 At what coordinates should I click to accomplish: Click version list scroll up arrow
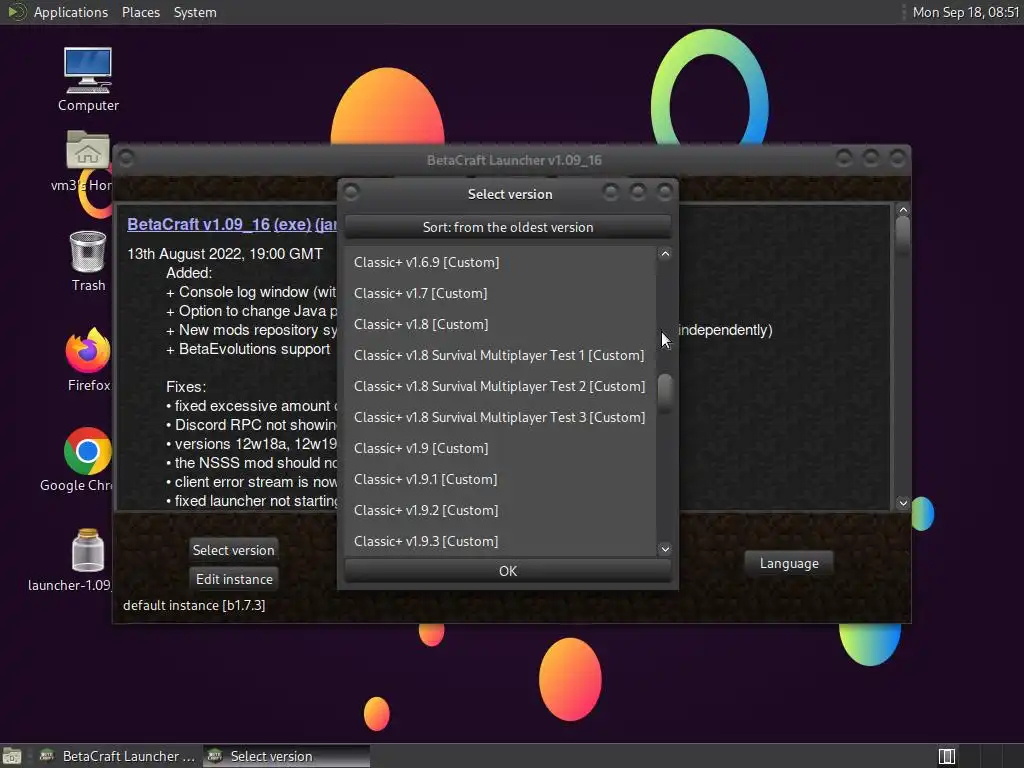point(665,254)
